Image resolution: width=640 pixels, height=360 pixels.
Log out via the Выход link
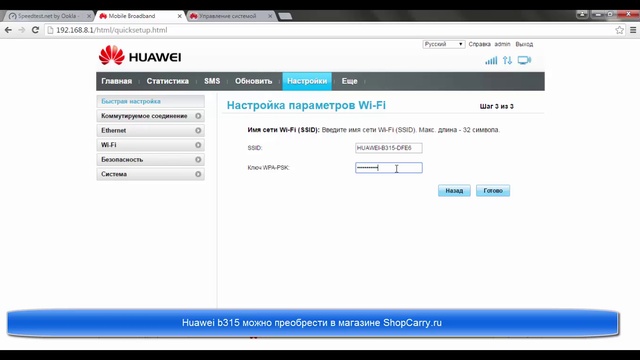tap(524, 44)
